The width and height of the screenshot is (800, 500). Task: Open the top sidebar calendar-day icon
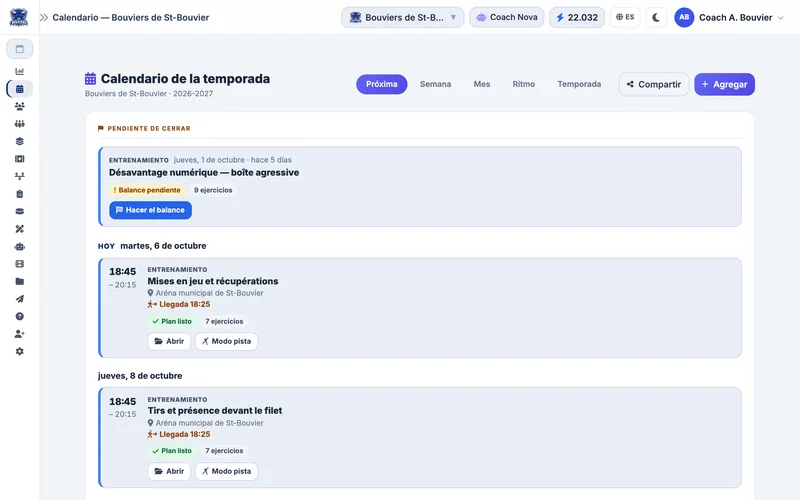tap(19, 49)
